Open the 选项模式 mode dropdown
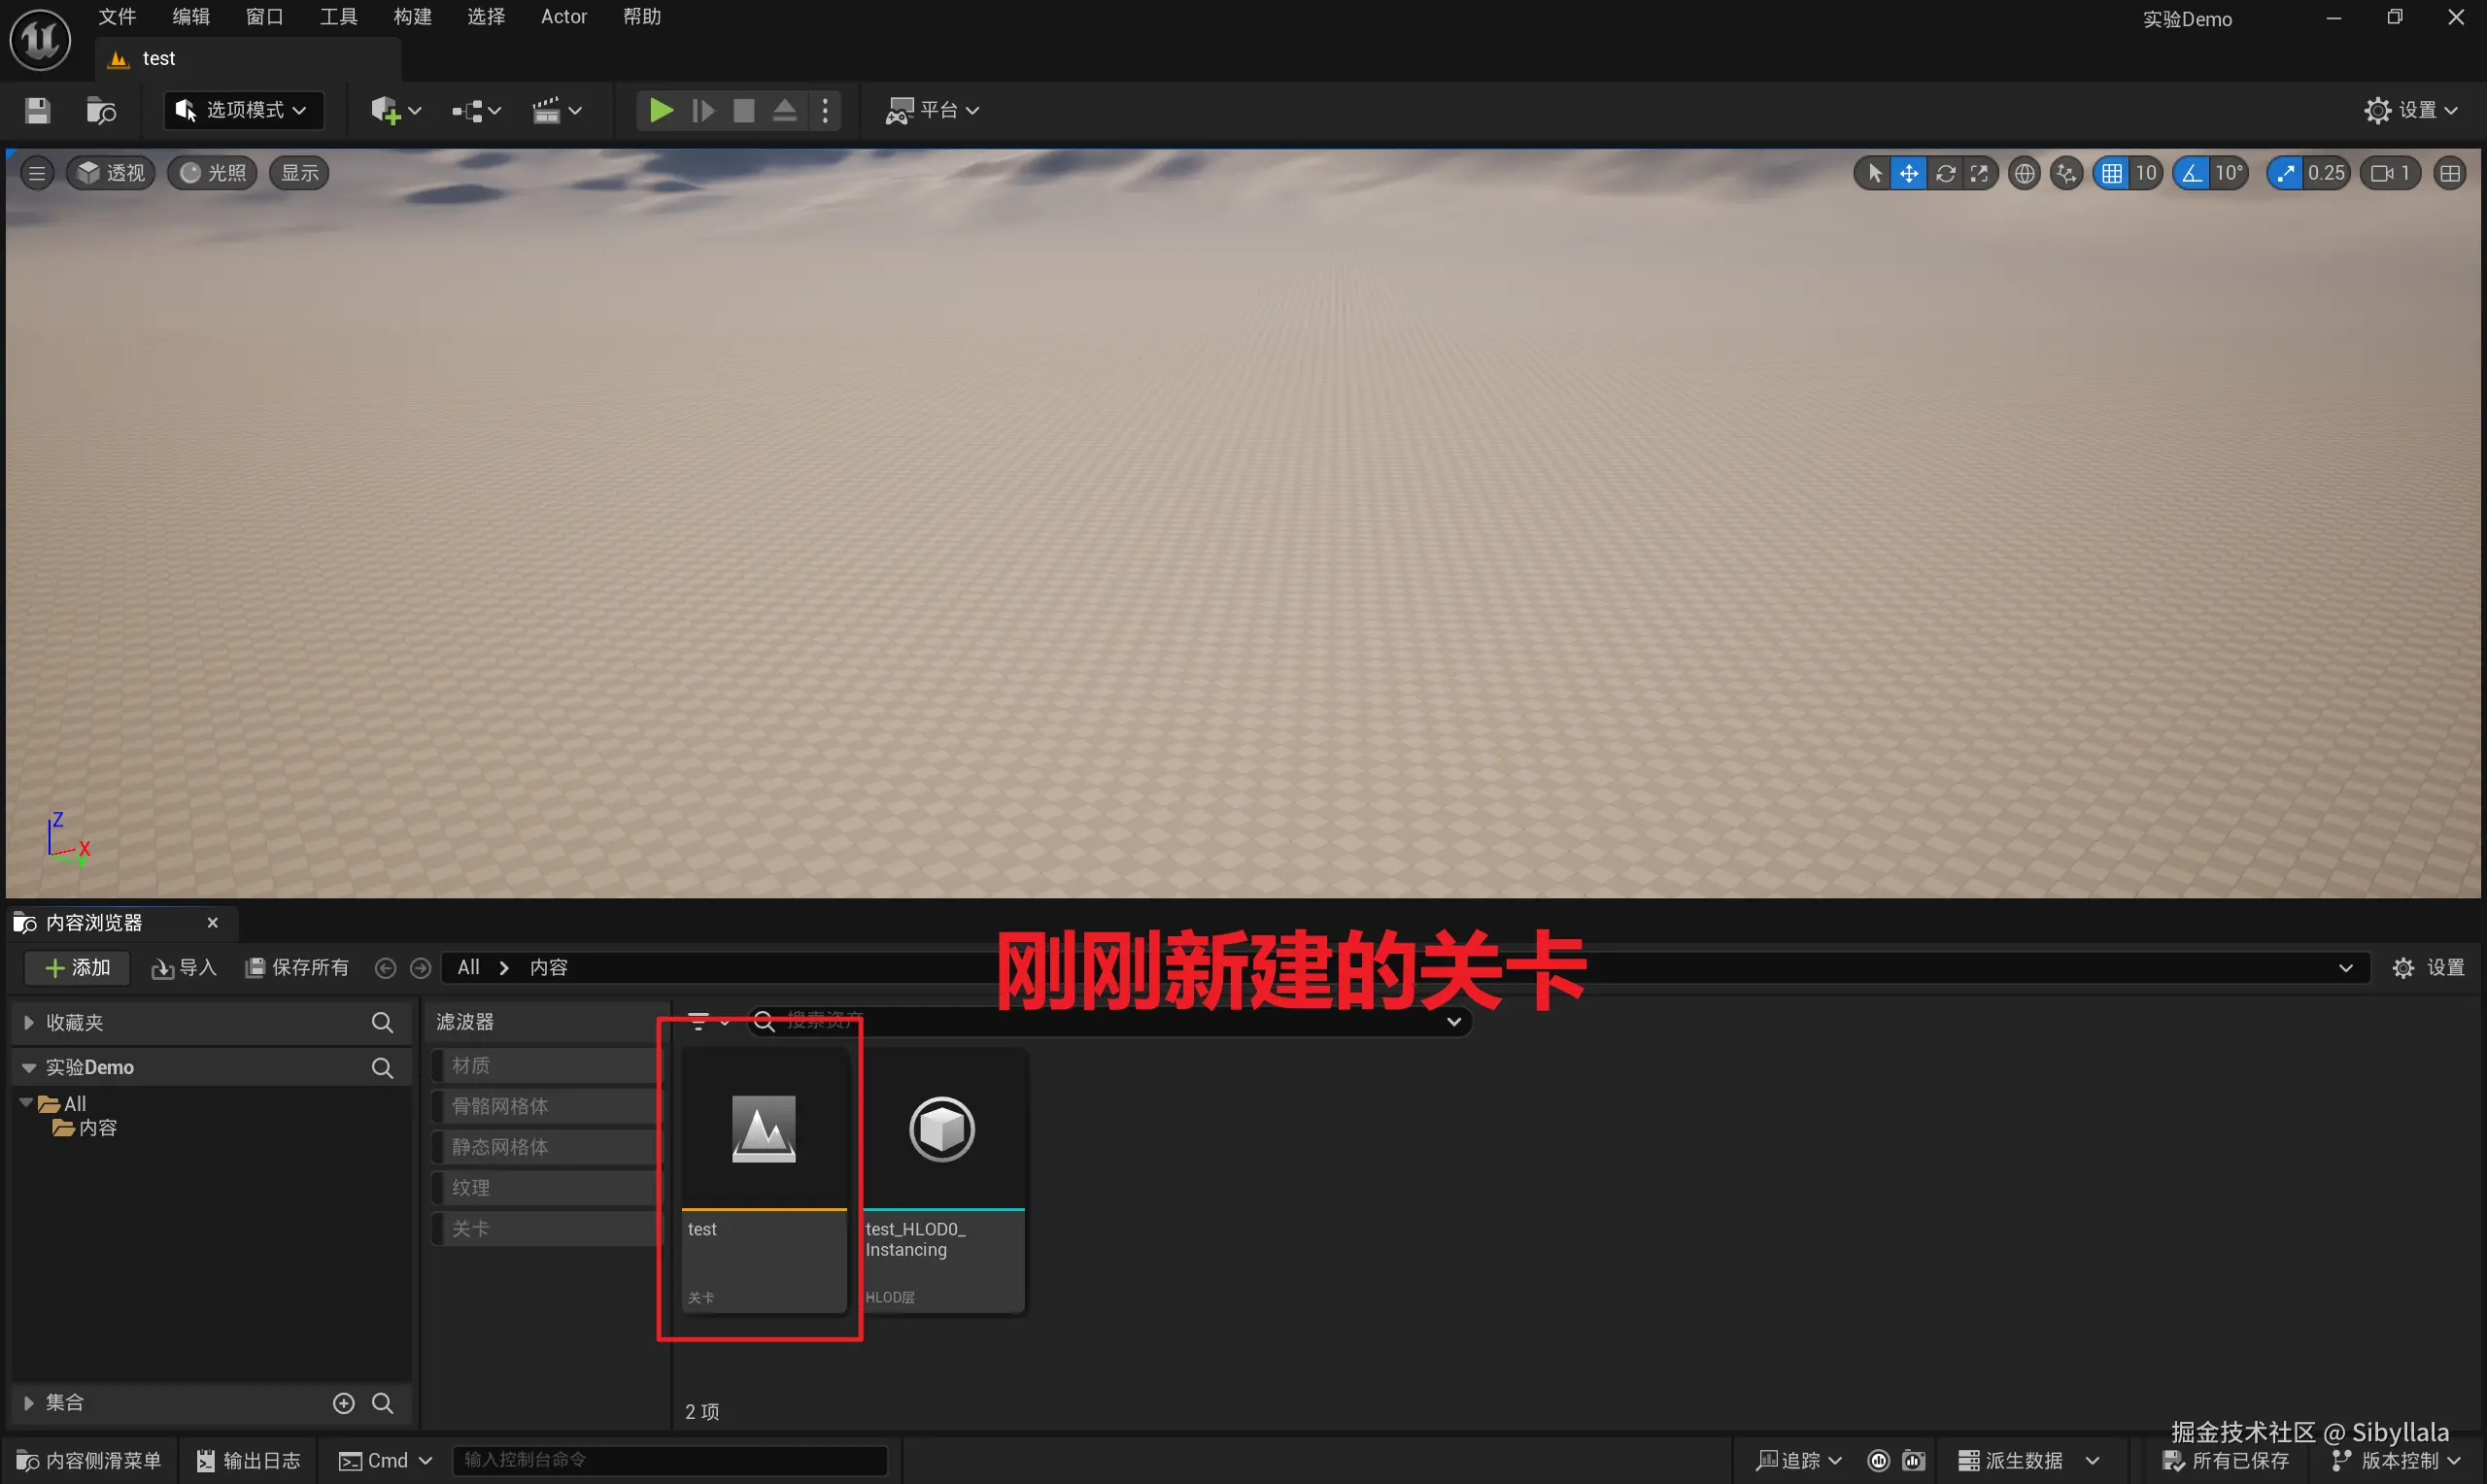This screenshot has height=1484, width=2487. pyautogui.click(x=243, y=110)
